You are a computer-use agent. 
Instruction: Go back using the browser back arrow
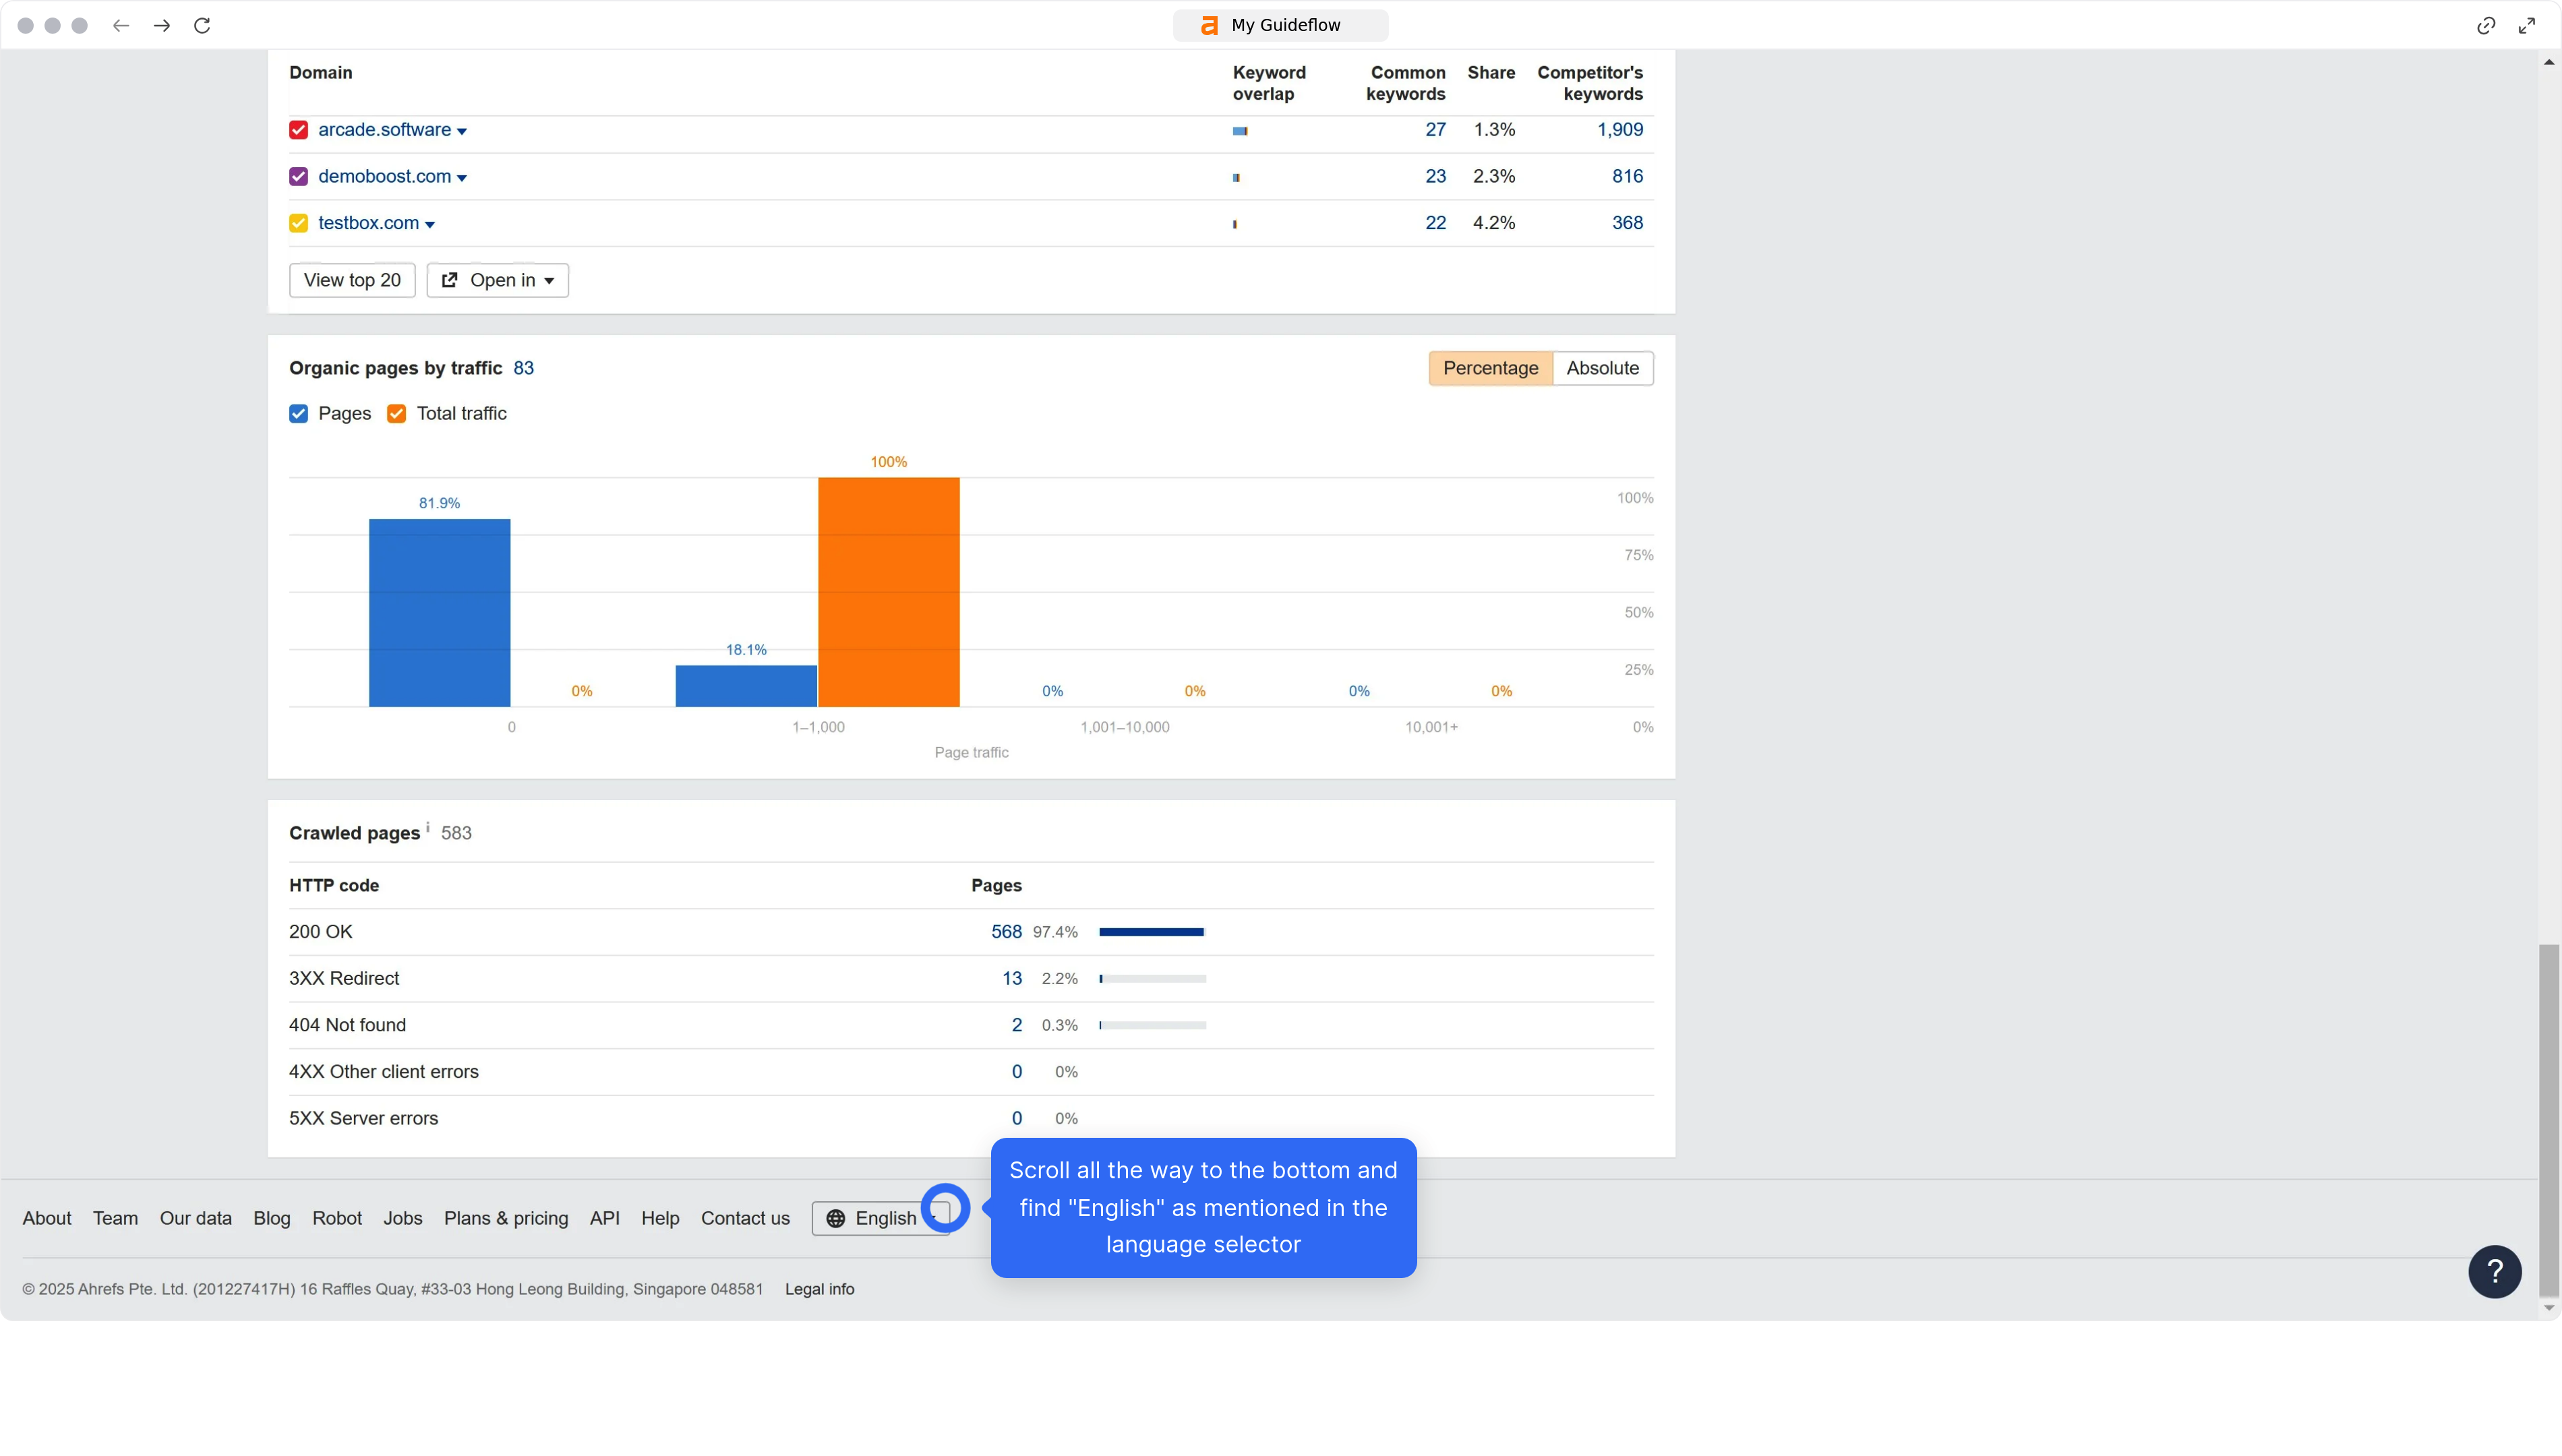[x=121, y=25]
